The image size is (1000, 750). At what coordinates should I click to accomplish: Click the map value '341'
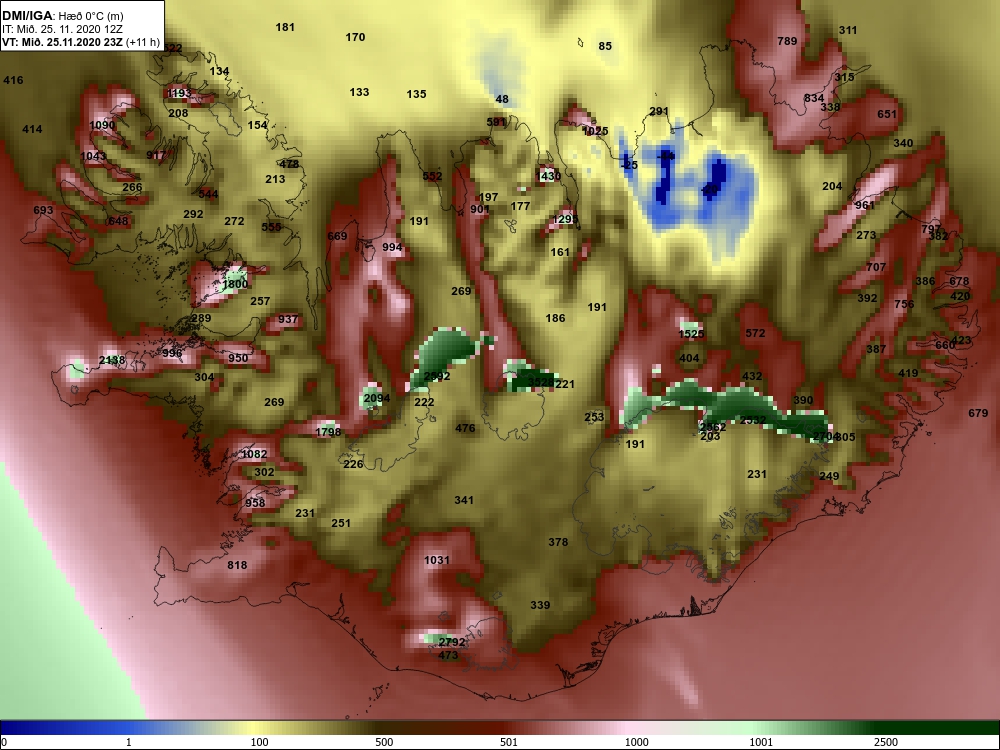pos(464,499)
